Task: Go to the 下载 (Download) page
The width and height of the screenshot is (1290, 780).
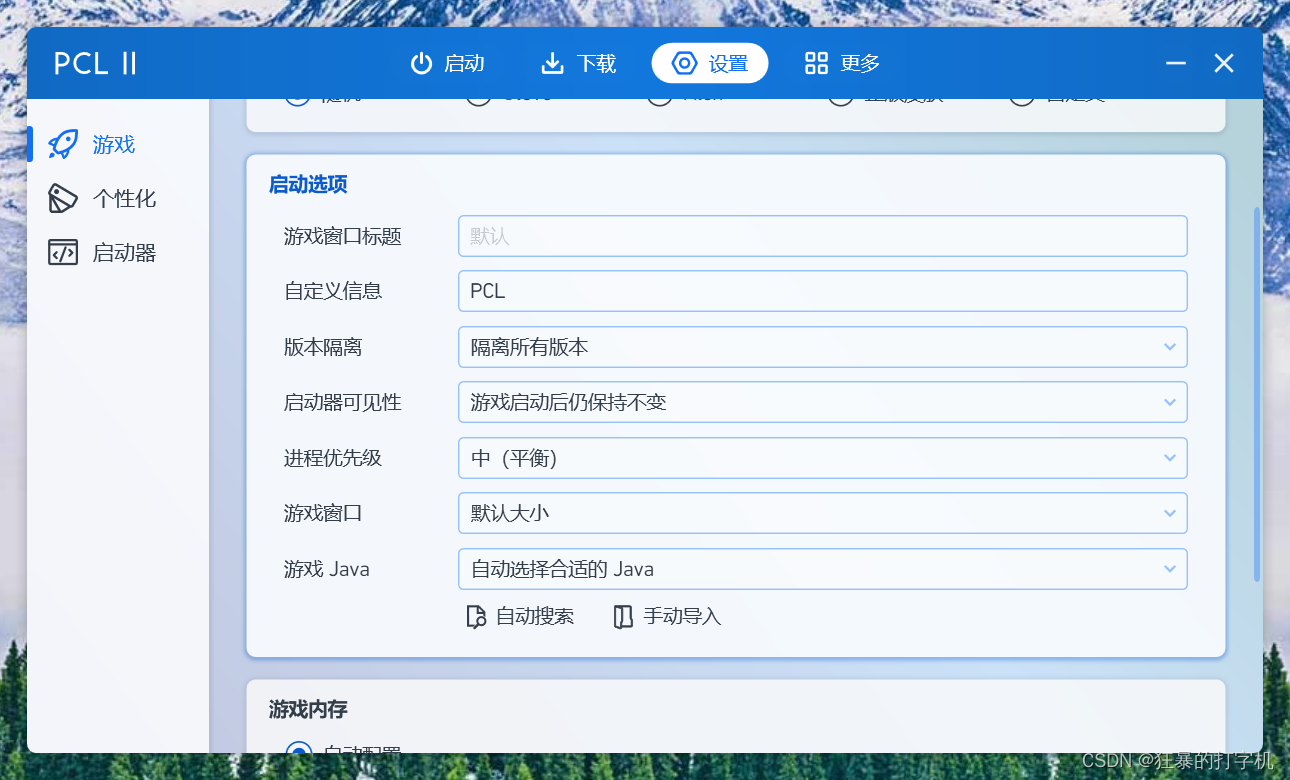Action: (578, 63)
